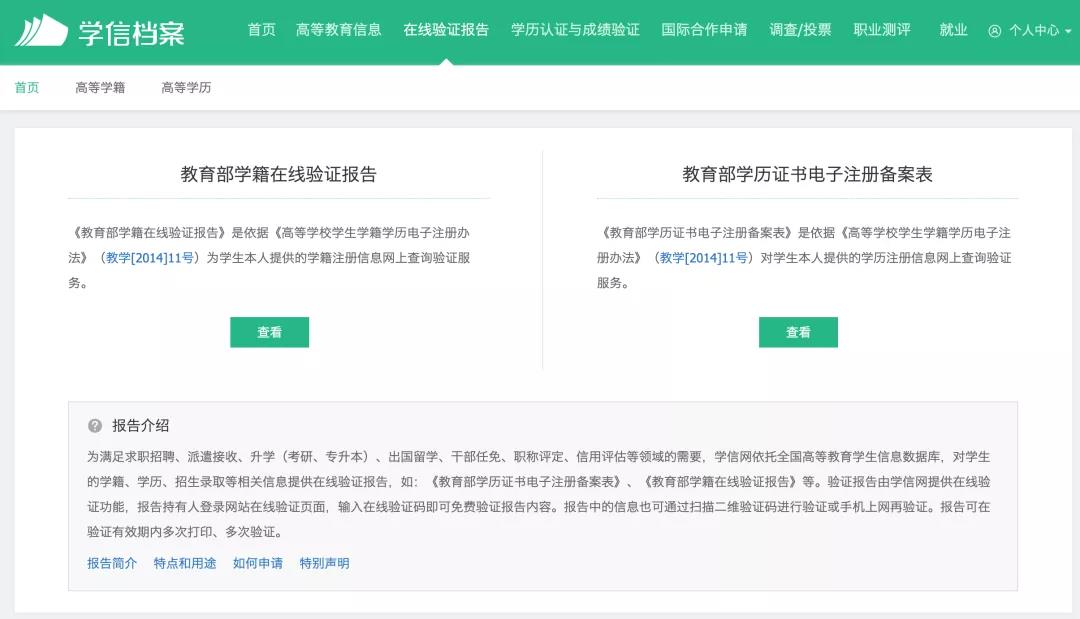Open the 高等教育信息 menu

click(339, 30)
